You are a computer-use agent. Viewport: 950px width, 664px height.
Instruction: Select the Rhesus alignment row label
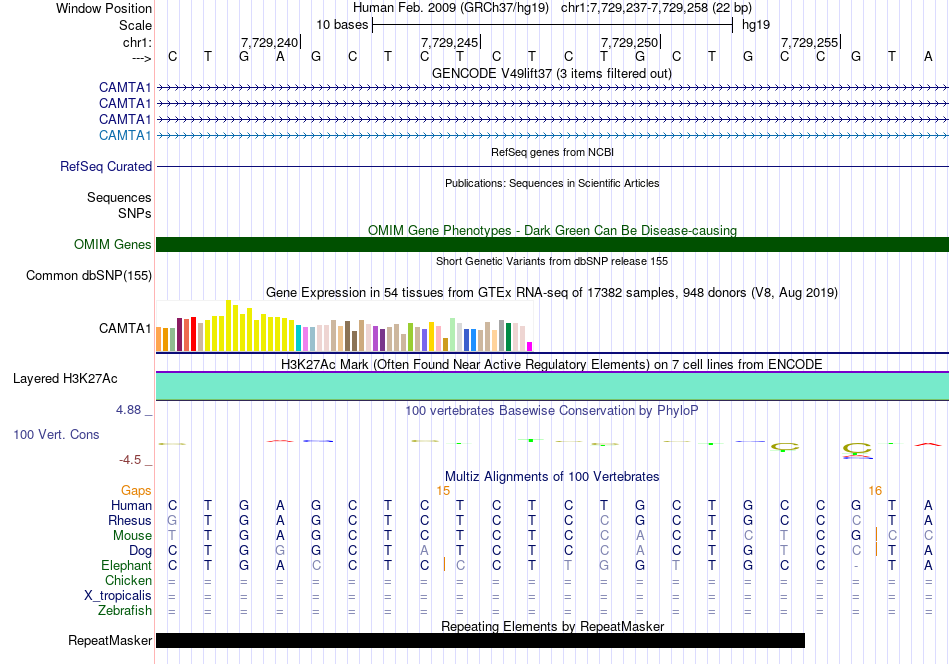tap(130, 520)
